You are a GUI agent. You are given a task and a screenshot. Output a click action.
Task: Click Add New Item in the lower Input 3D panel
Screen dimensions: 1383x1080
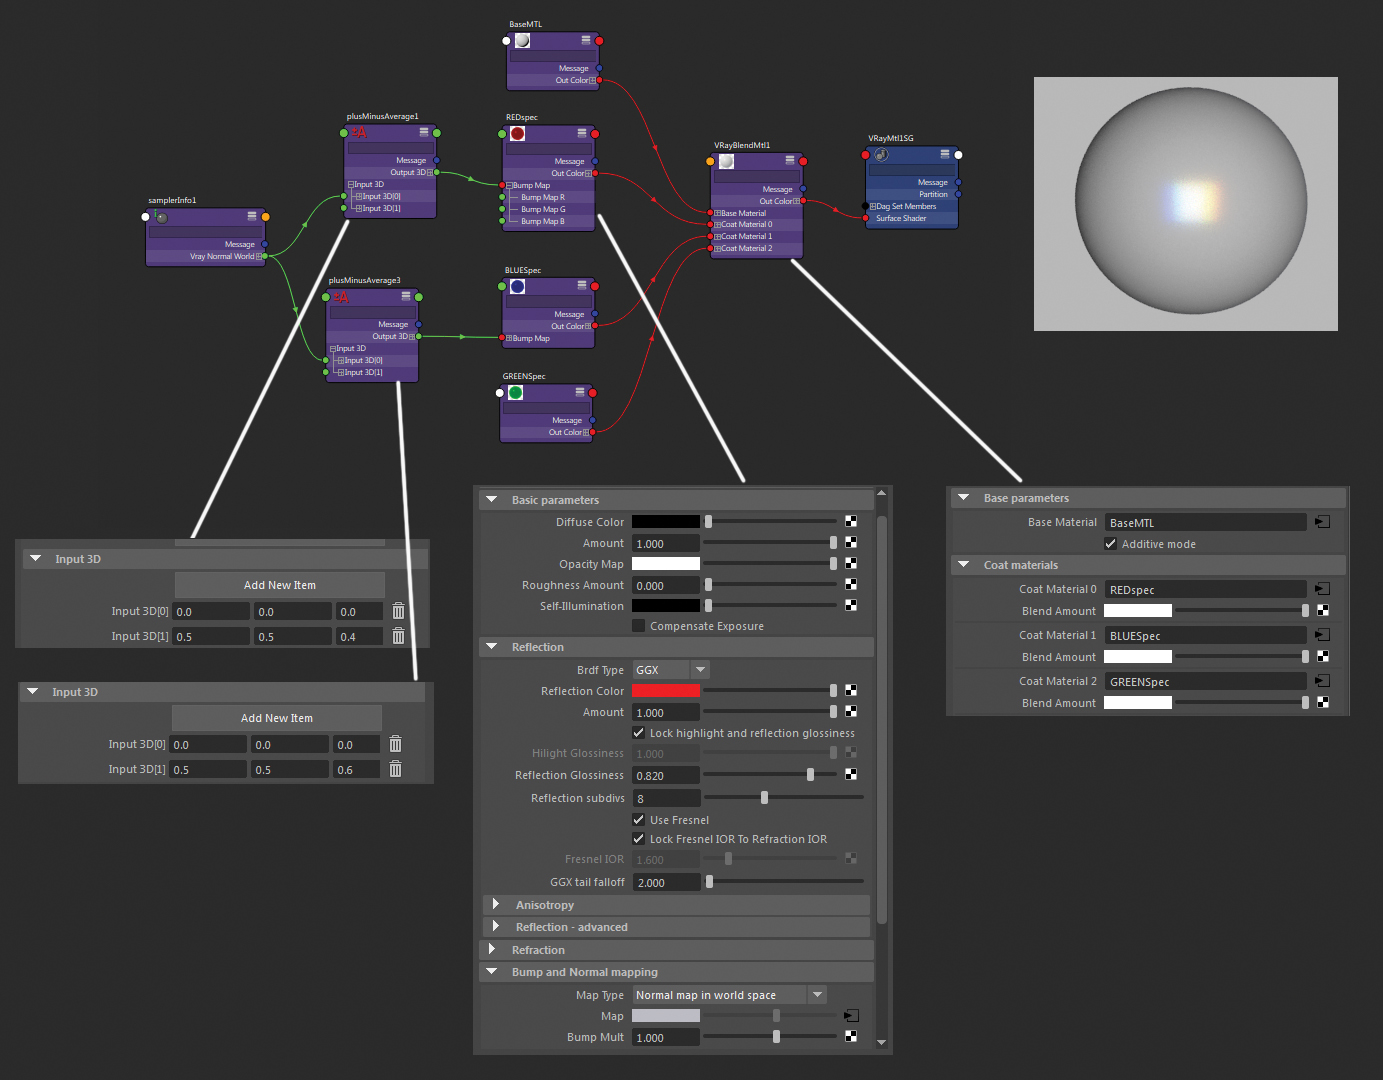276,717
